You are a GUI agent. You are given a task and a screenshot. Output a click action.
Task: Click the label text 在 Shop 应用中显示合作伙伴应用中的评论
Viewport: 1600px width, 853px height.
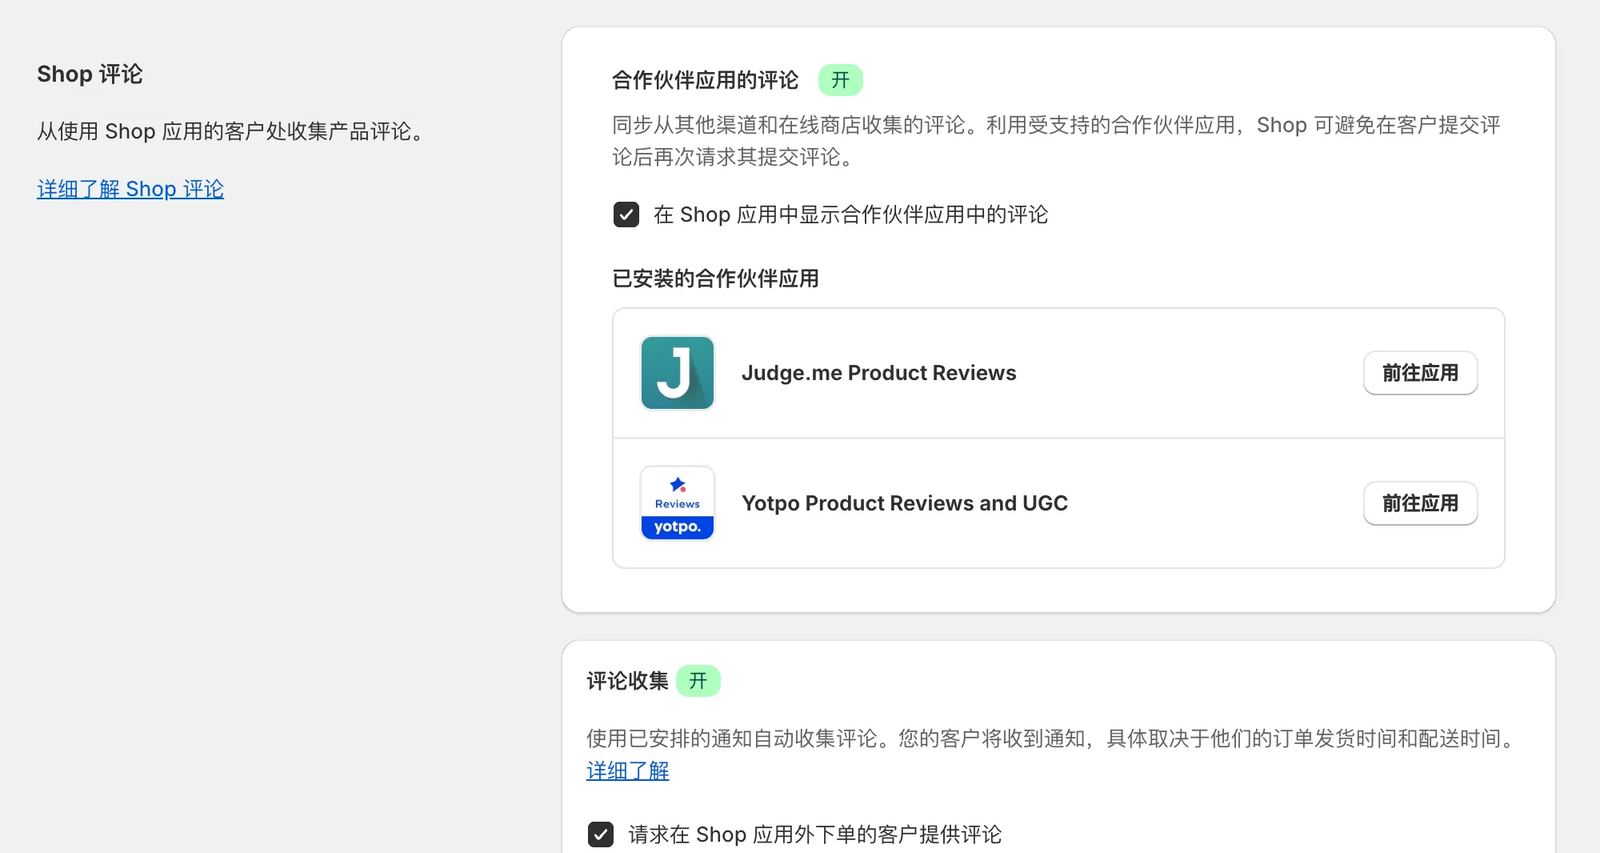[x=850, y=215]
